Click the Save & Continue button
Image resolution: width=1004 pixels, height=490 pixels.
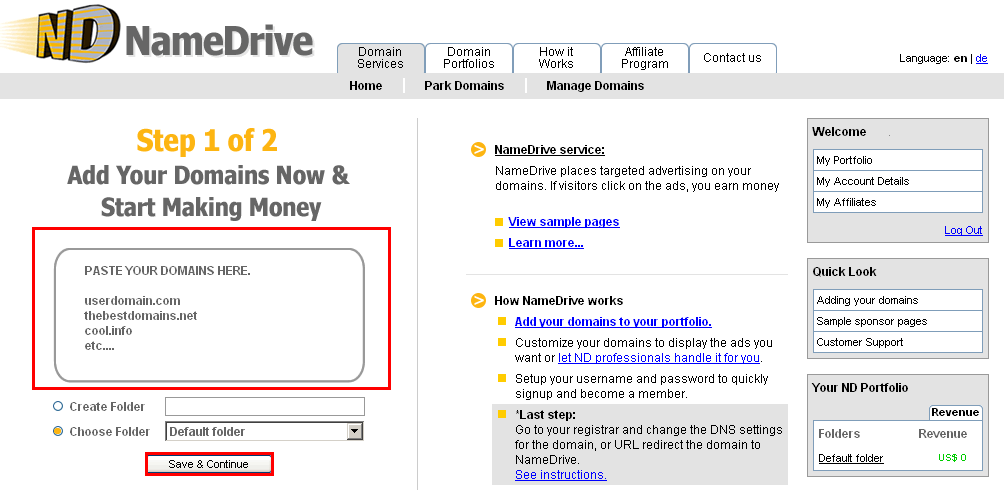click(209, 464)
